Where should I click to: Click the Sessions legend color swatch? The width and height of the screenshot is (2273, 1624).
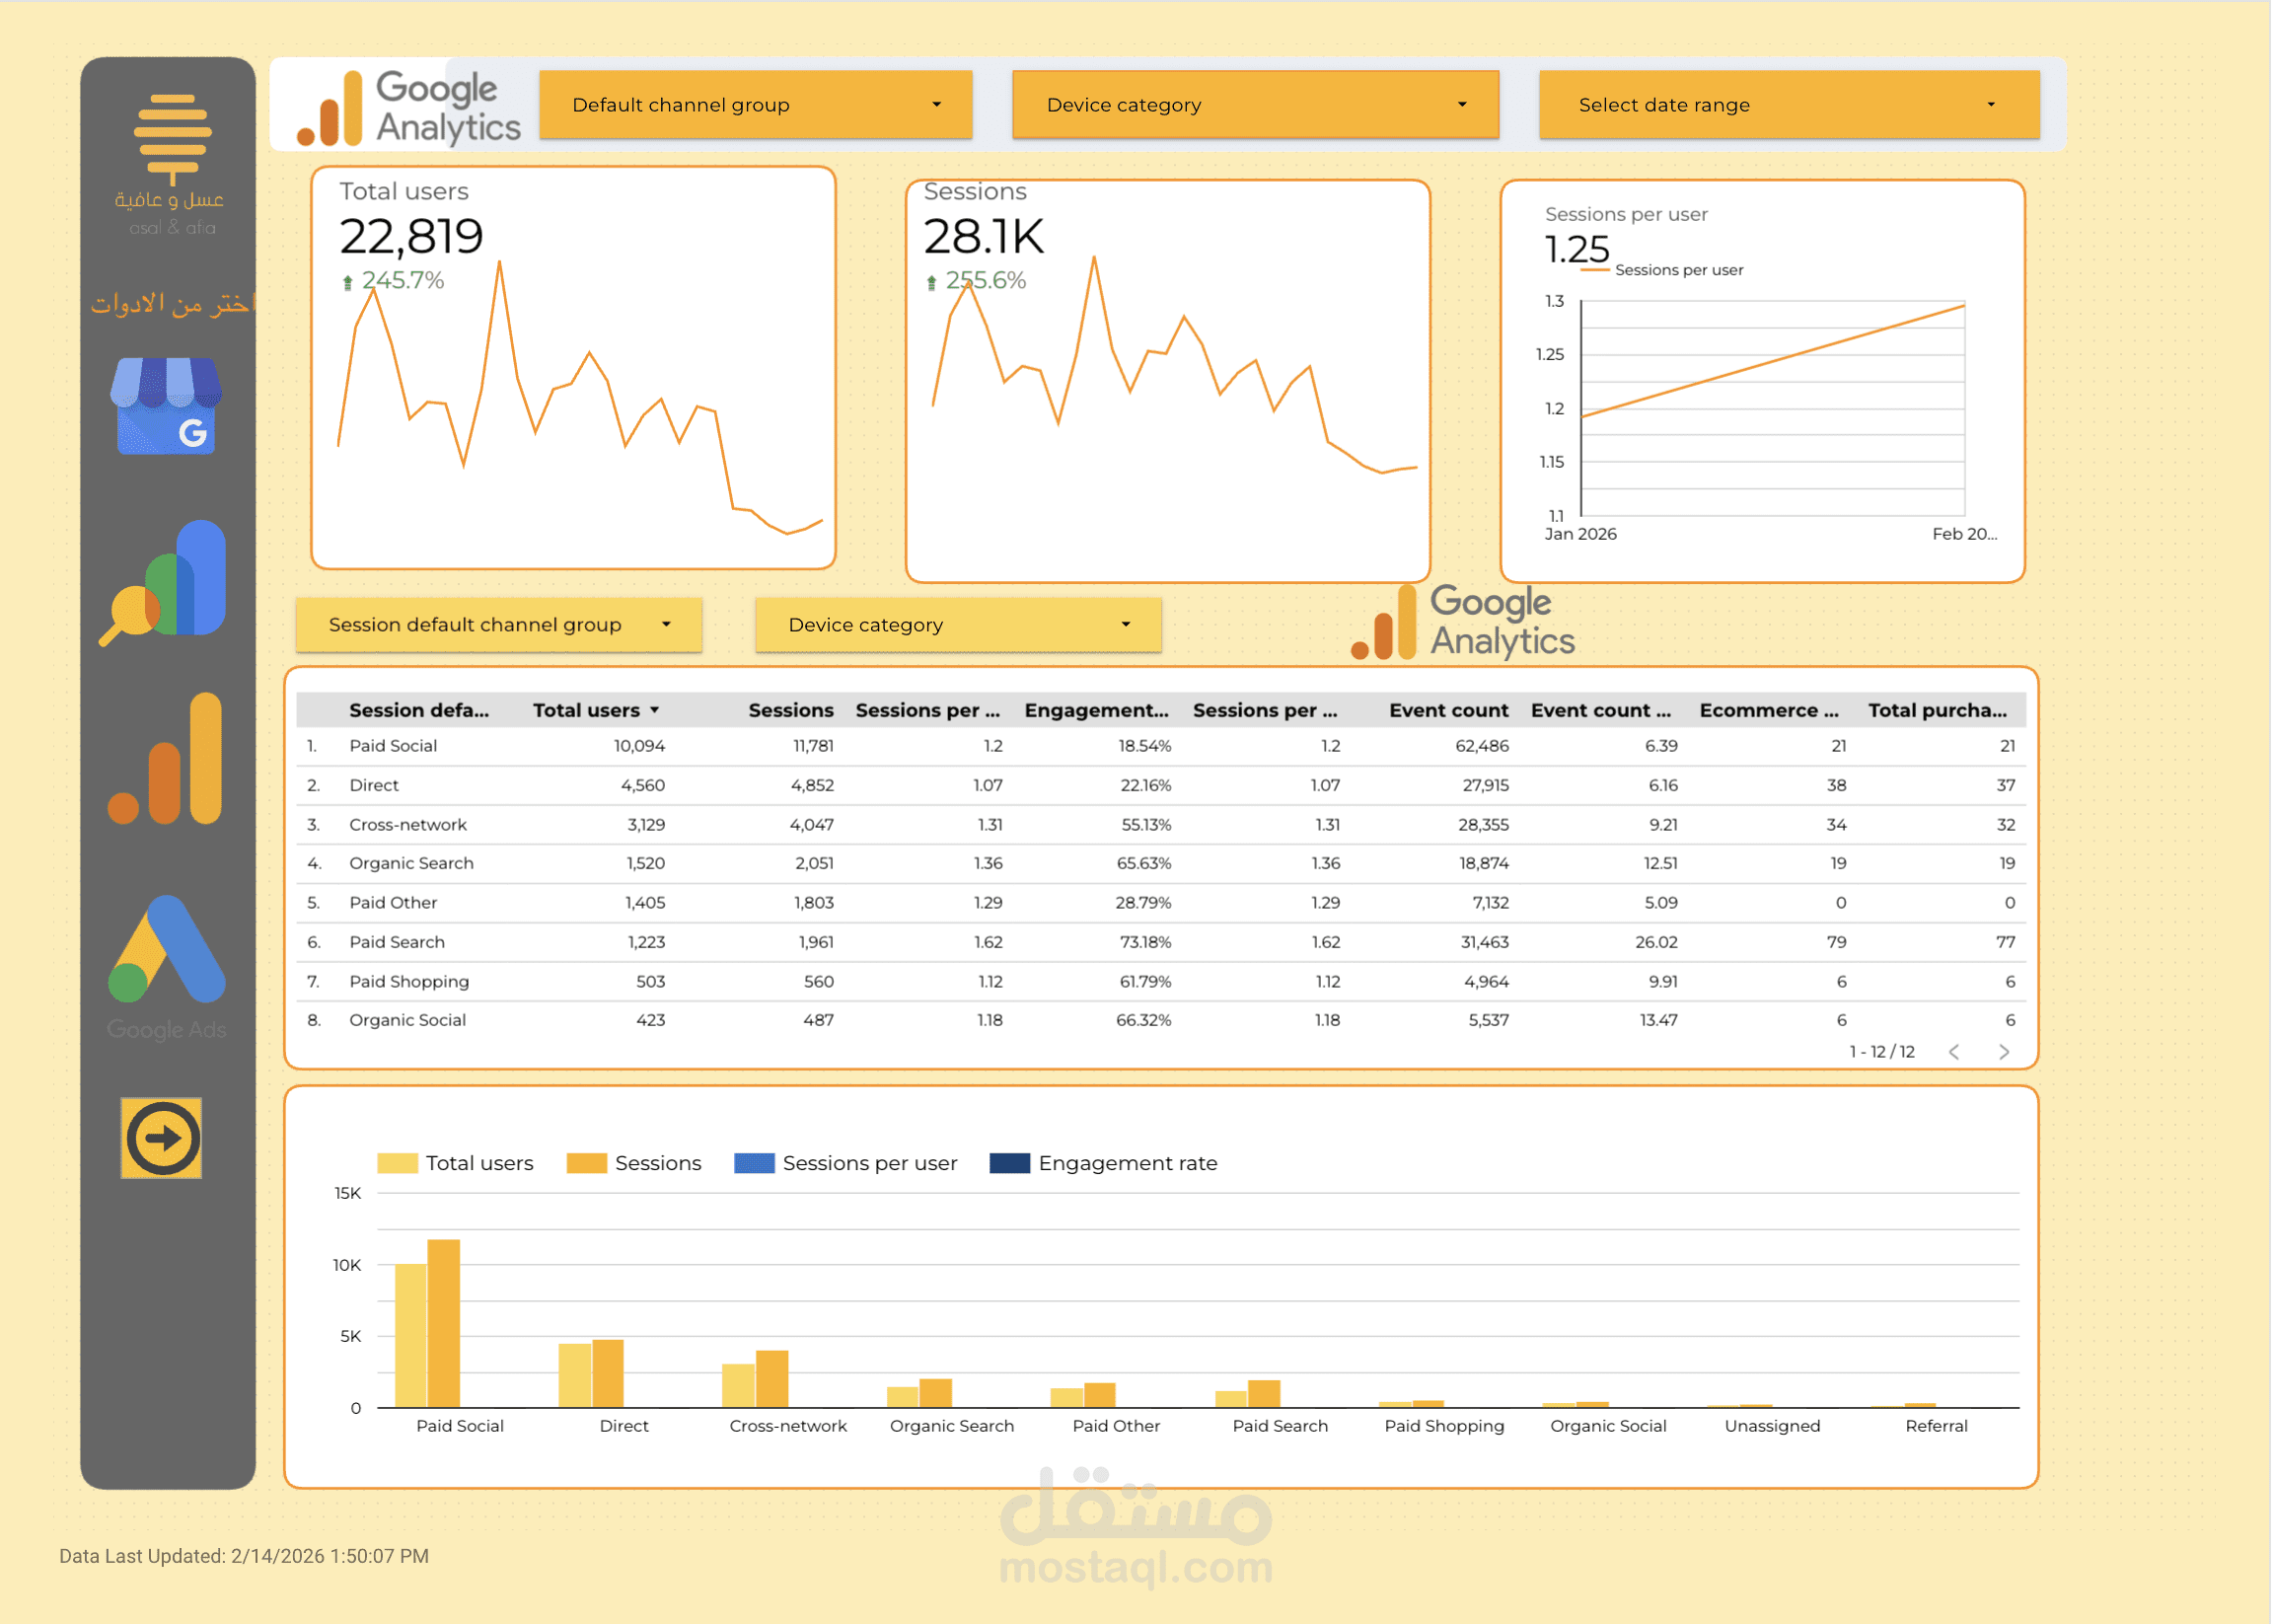pos(586,1163)
